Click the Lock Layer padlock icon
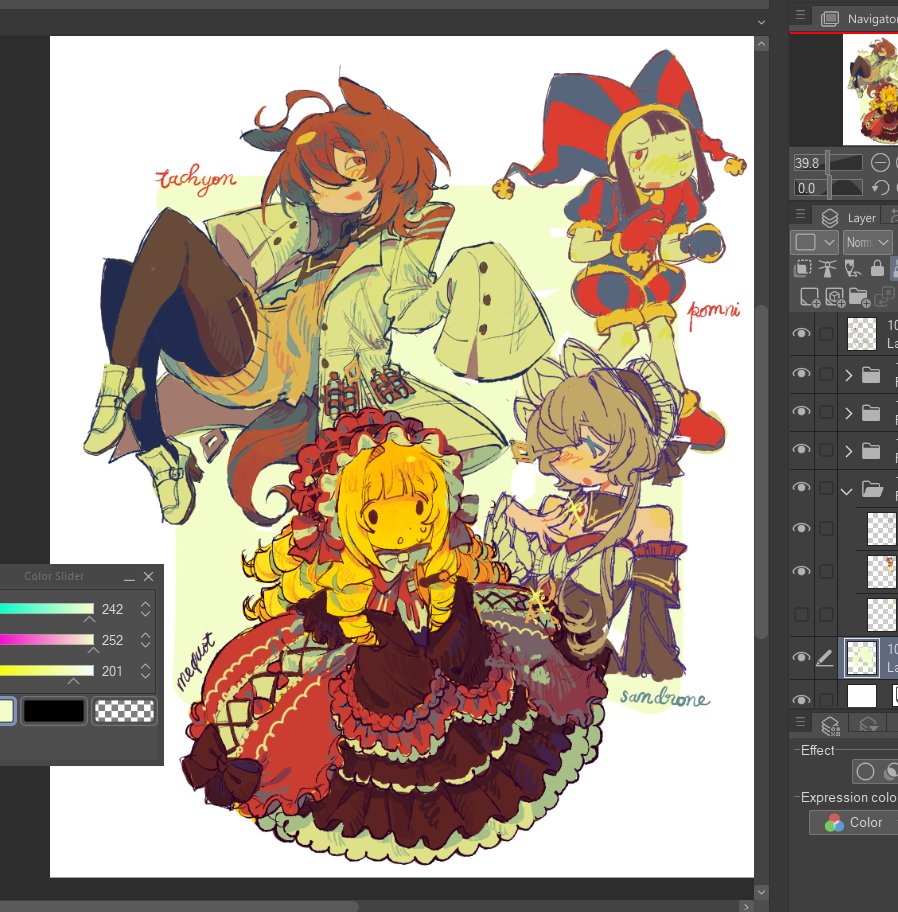 [x=877, y=268]
